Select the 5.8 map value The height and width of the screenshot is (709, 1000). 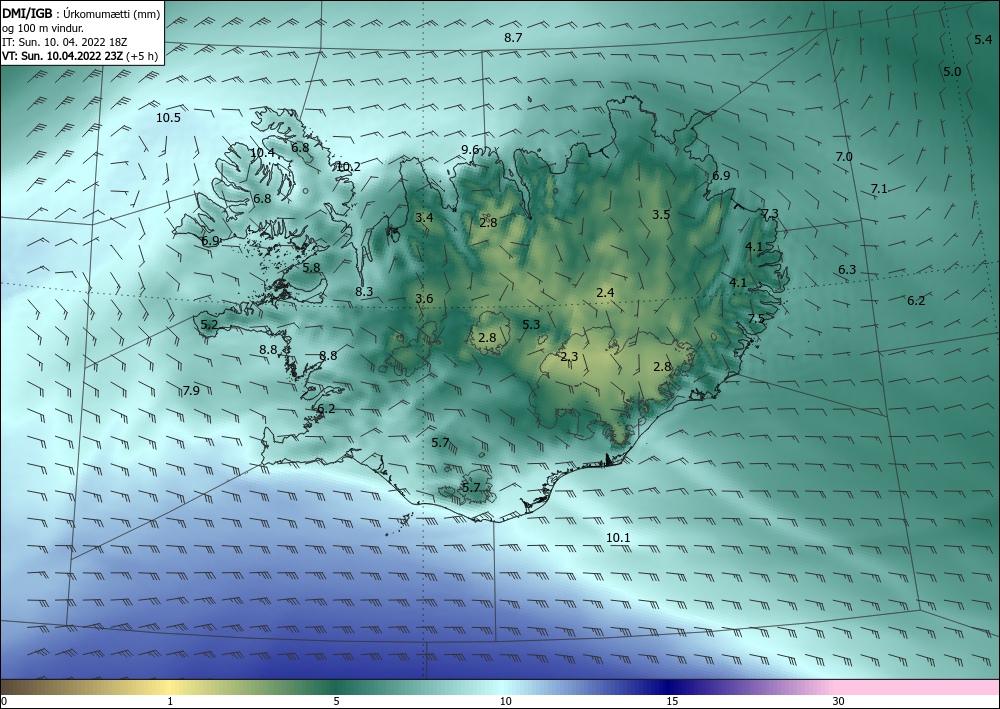pos(311,268)
